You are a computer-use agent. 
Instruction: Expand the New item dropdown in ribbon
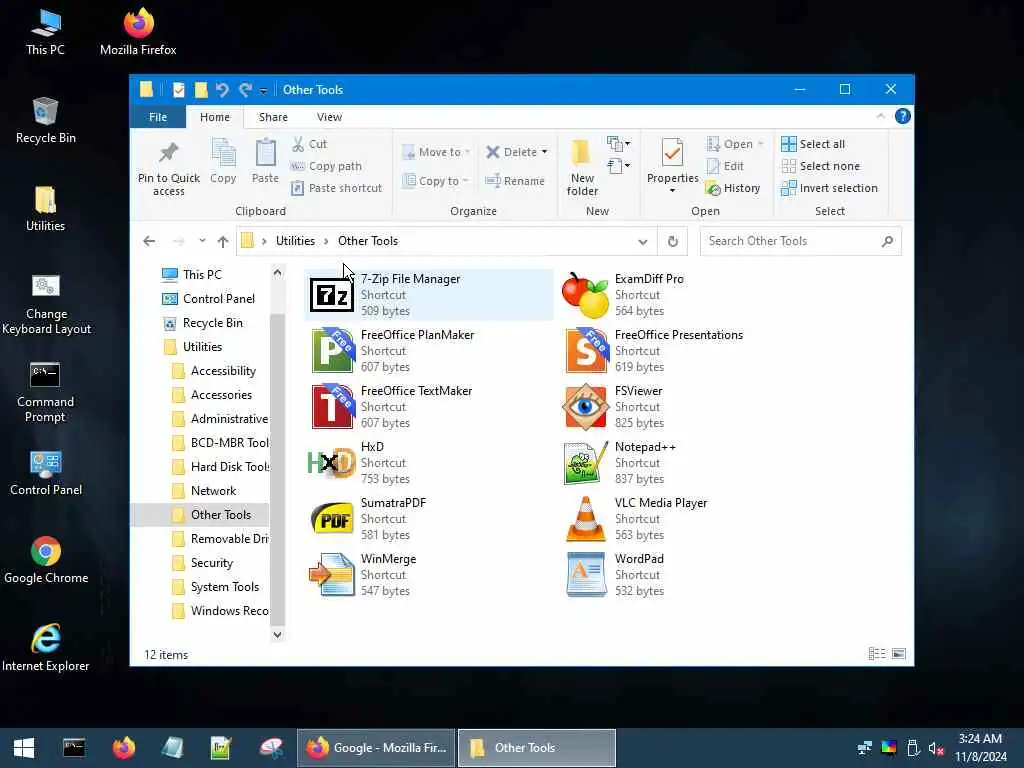coord(618,143)
